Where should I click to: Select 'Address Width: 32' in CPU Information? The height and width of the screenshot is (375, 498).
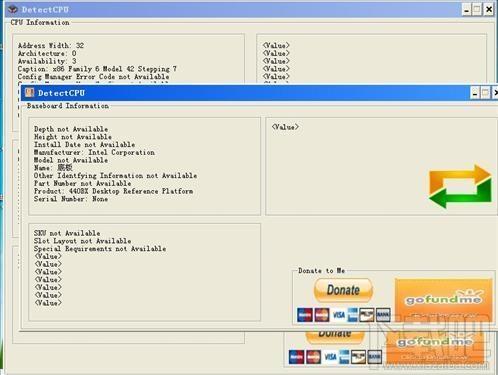click(x=51, y=46)
